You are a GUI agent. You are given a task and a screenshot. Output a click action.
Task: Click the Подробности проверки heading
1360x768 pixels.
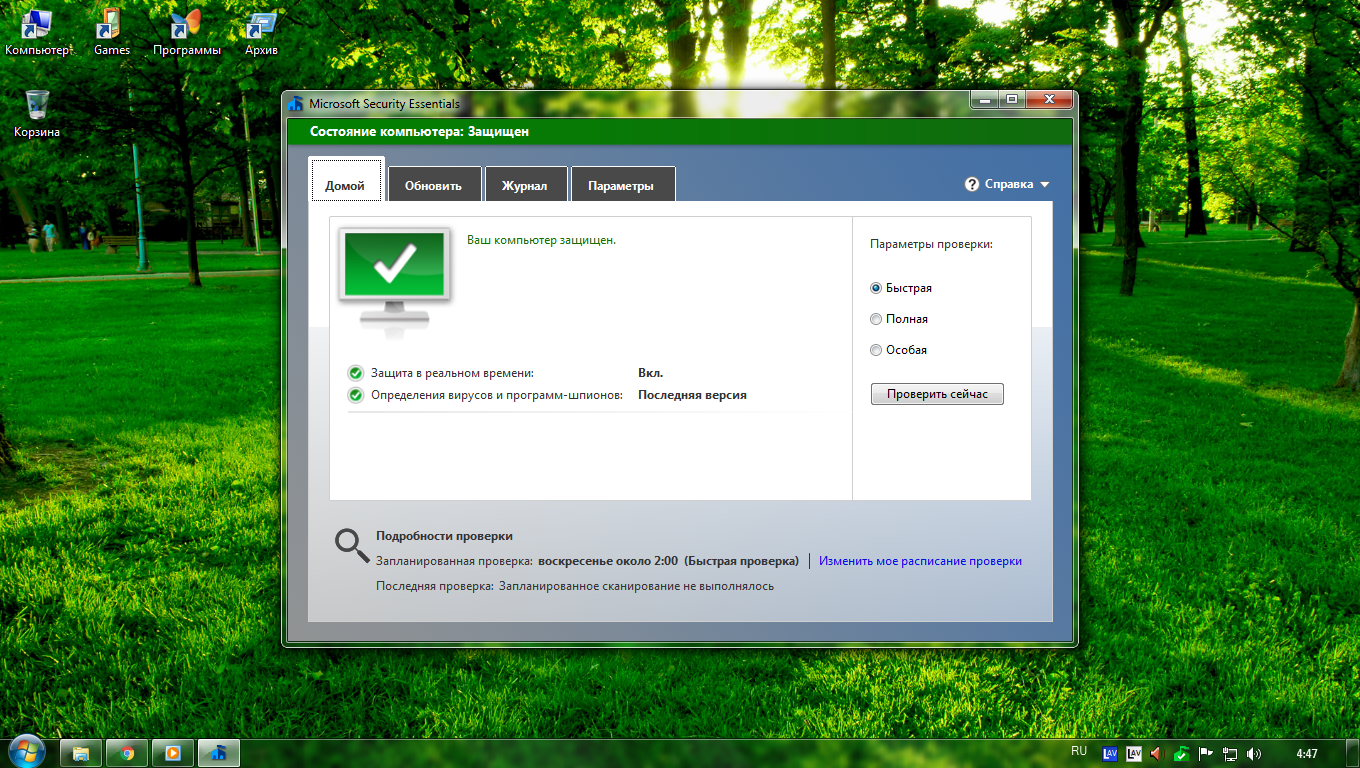click(444, 536)
